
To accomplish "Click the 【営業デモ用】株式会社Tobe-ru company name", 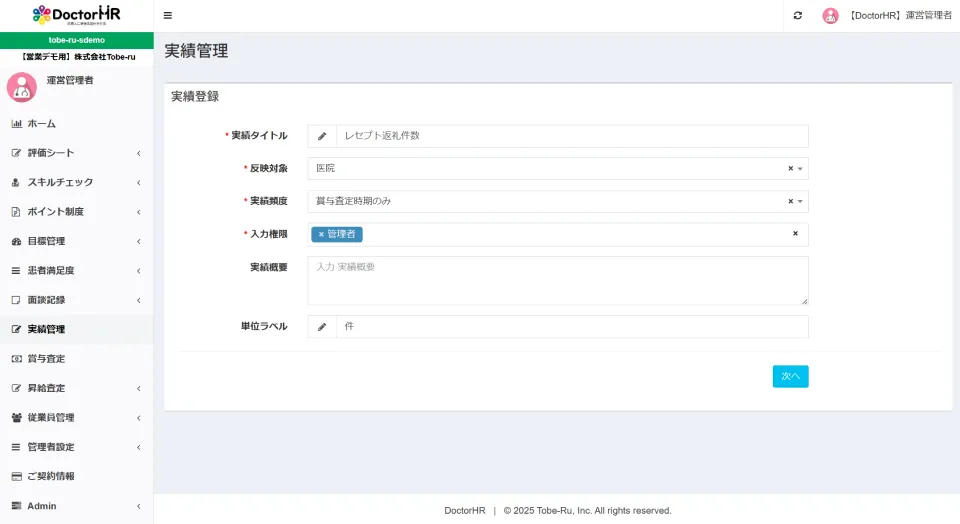I will point(77,57).
